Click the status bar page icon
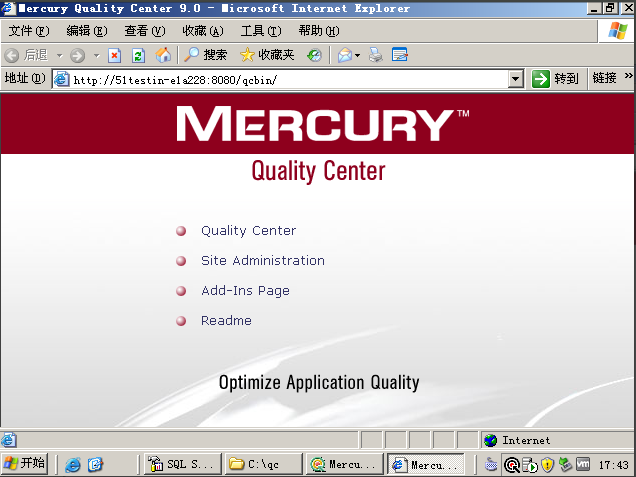Image resolution: width=636 pixels, height=477 pixels. coord(9,440)
